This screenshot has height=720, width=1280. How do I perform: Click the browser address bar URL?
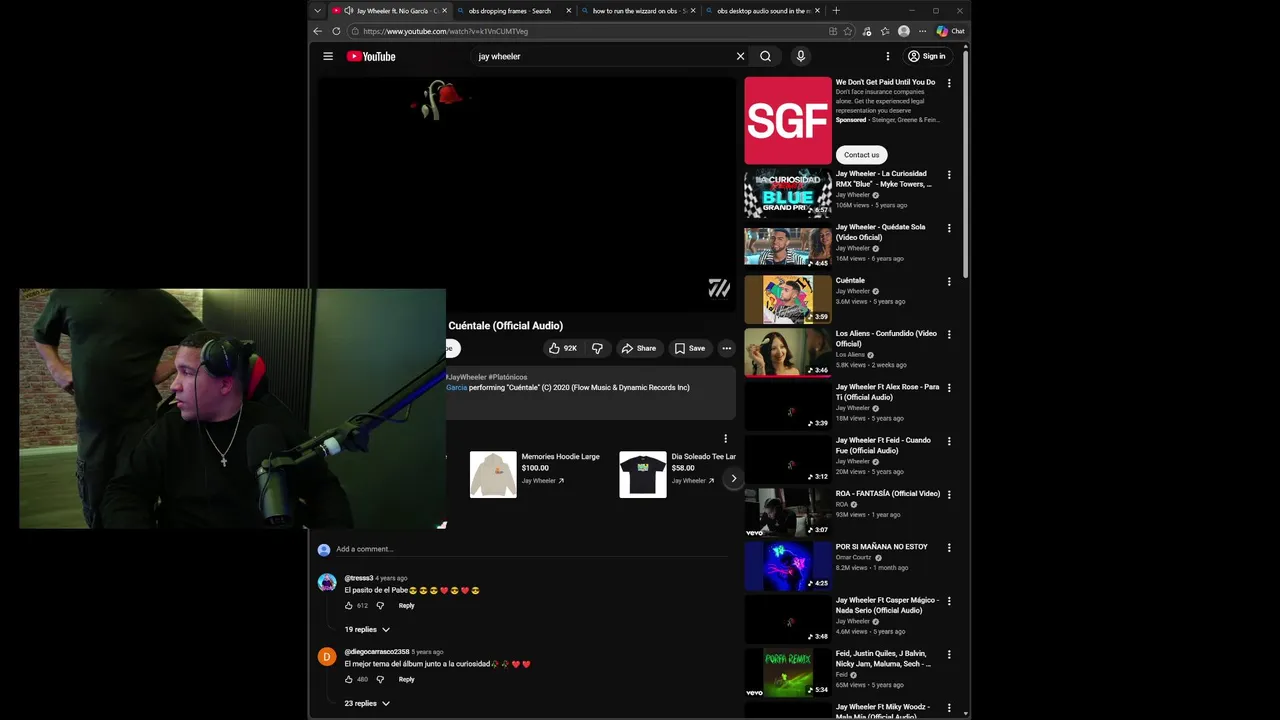tap(446, 31)
